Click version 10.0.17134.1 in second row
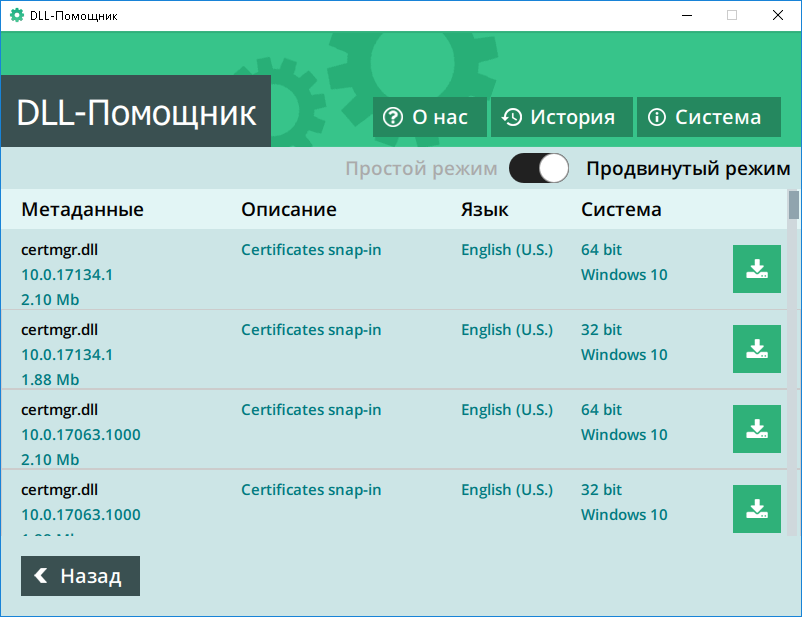Image resolution: width=802 pixels, height=617 pixels. coord(67,355)
